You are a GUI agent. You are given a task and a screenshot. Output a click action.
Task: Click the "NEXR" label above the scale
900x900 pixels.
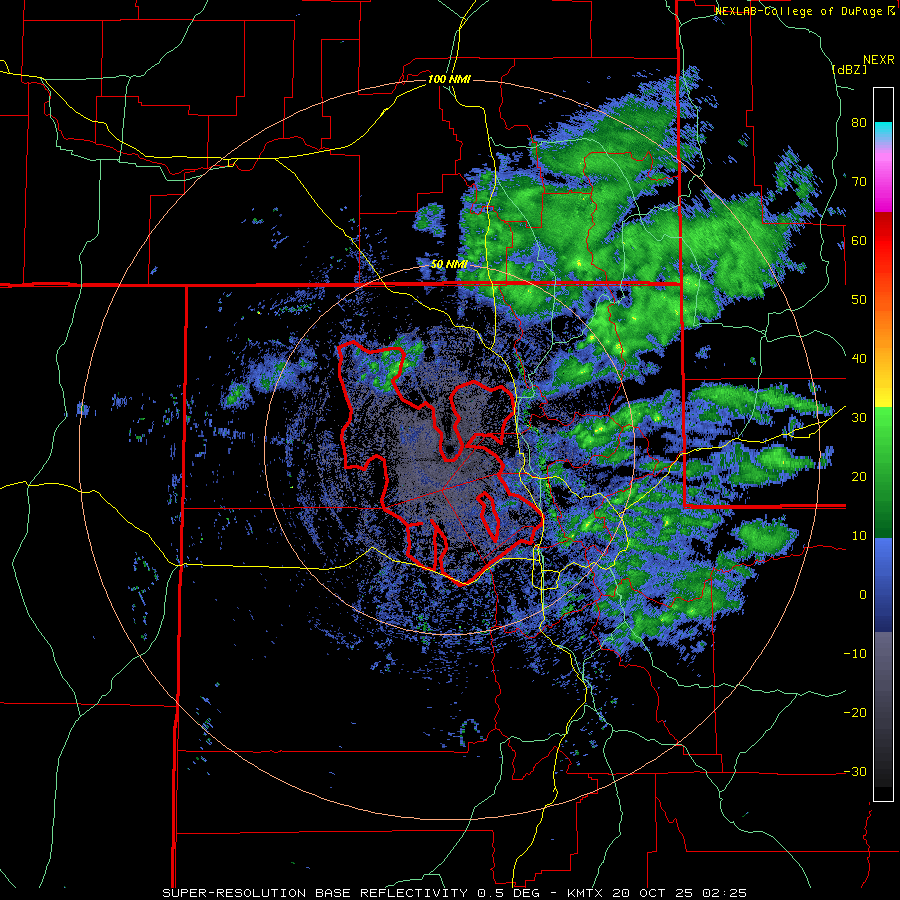pyautogui.click(x=879, y=59)
